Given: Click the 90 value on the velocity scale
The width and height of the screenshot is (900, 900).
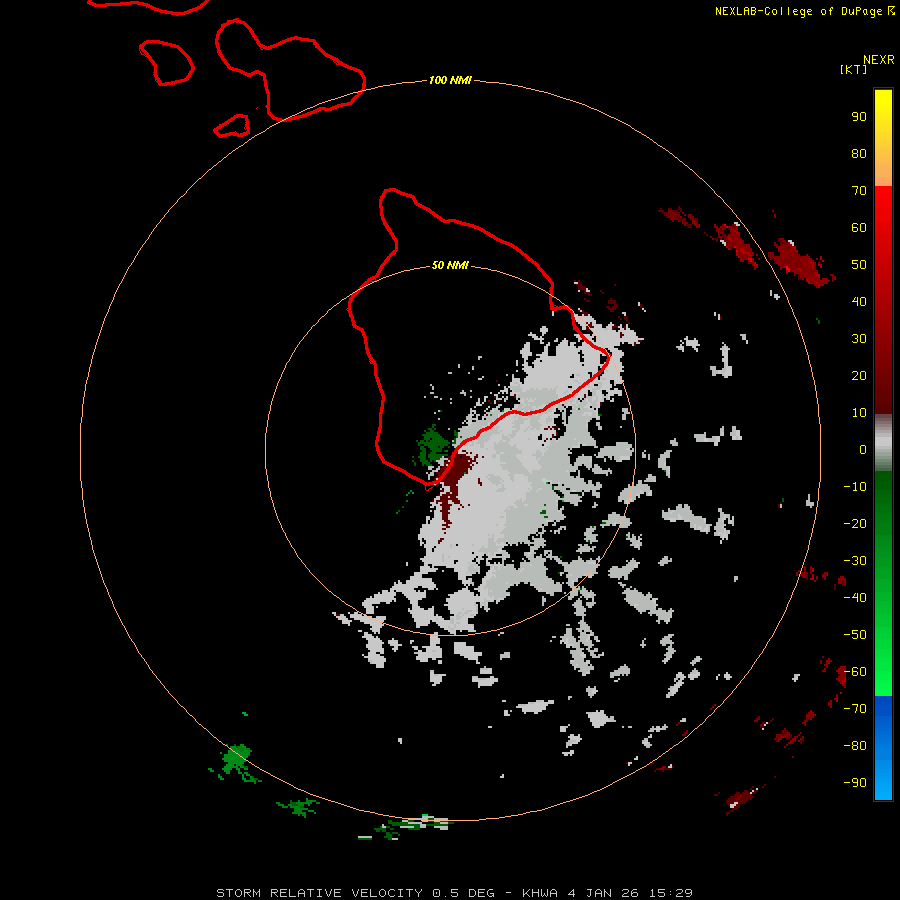Looking at the screenshot, I should [x=859, y=117].
